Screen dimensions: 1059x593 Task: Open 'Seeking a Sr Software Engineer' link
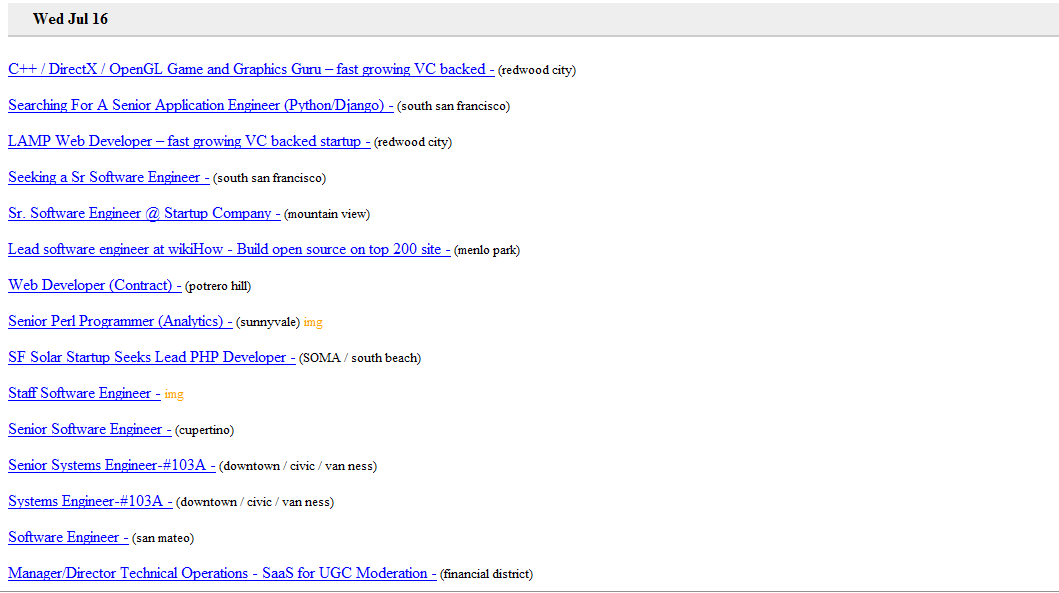click(x=109, y=178)
